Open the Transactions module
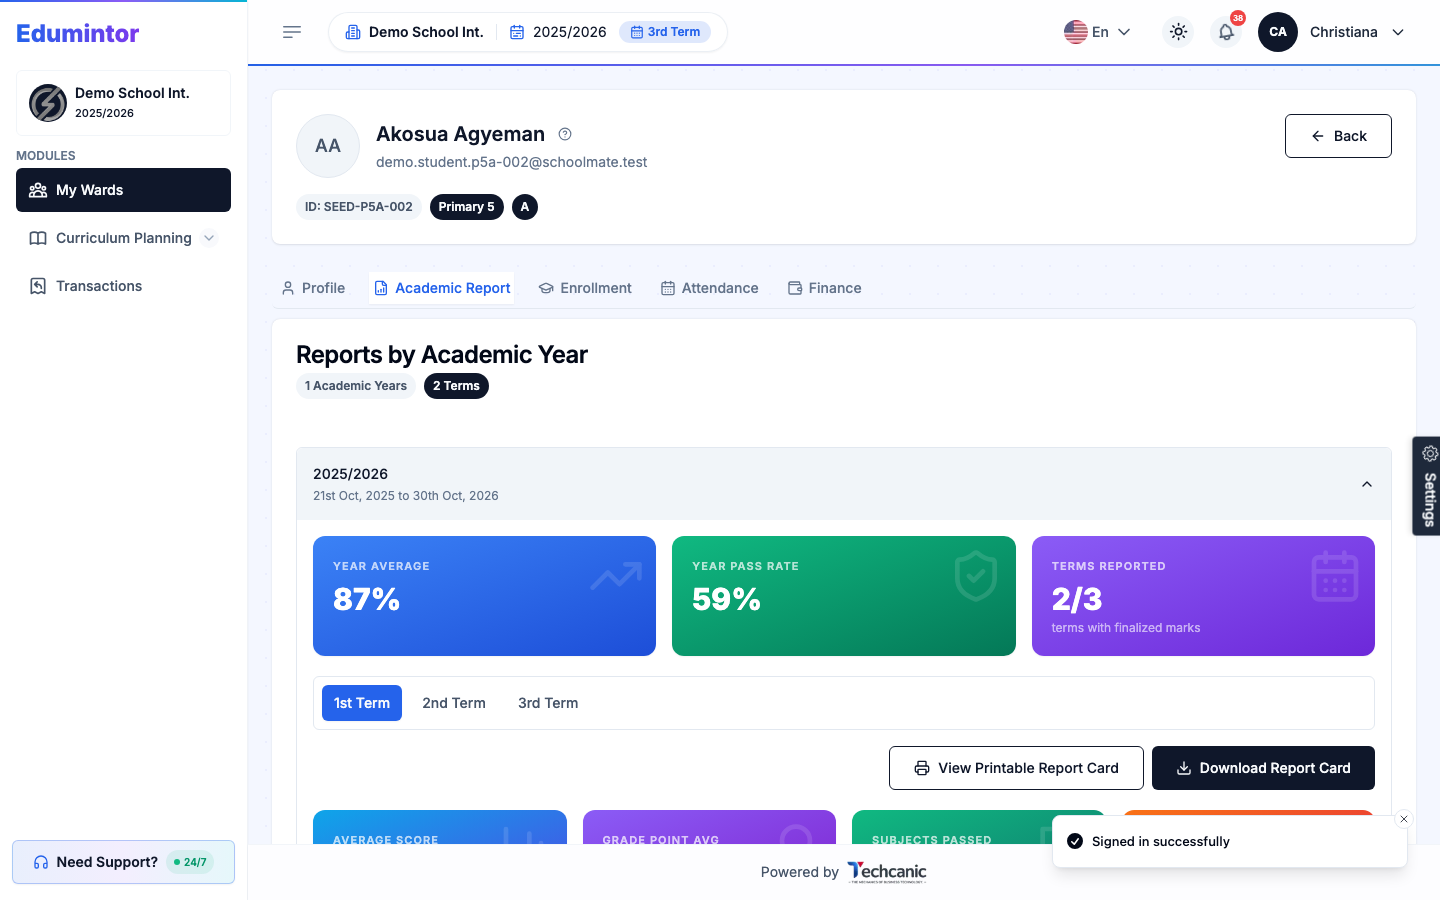Viewport: 1440px width, 900px height. point(123,286)
